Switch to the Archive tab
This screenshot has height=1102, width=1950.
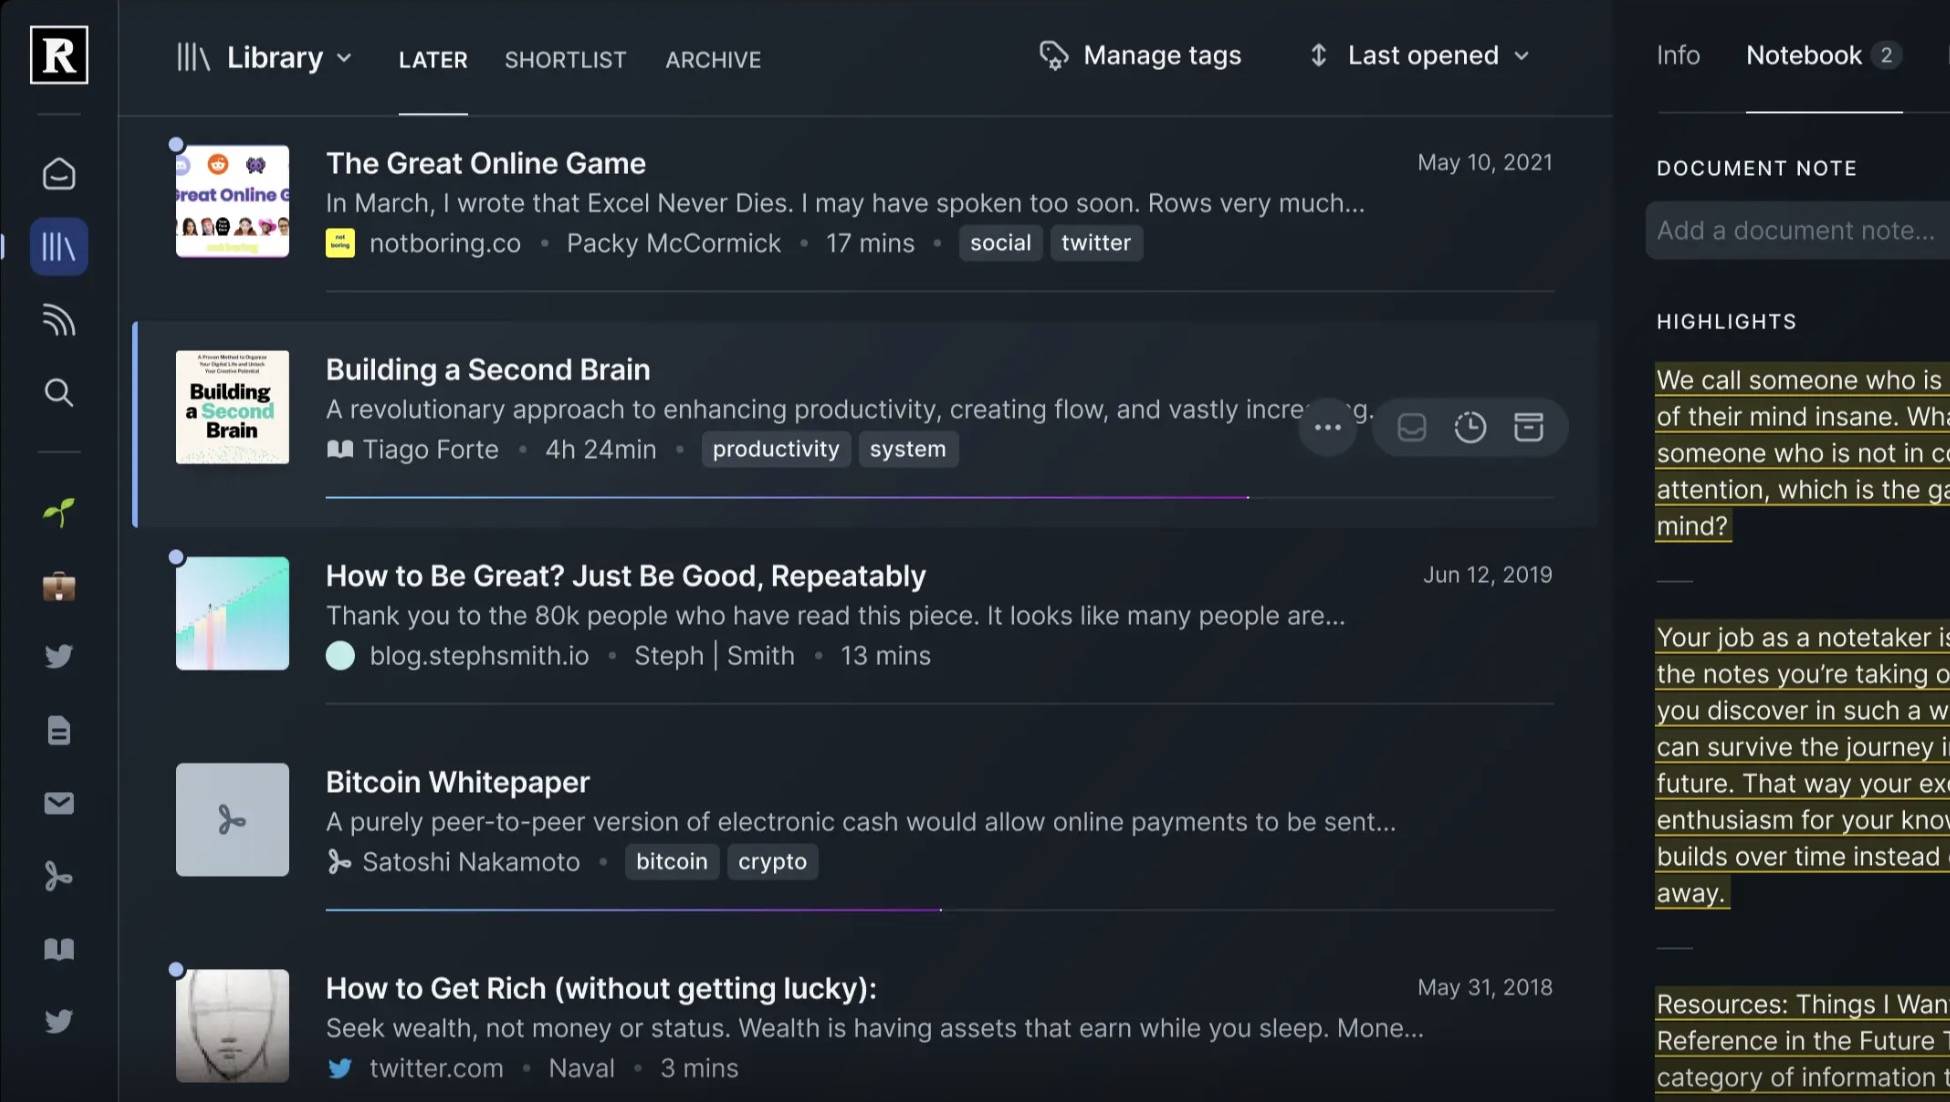coord(713,60)
